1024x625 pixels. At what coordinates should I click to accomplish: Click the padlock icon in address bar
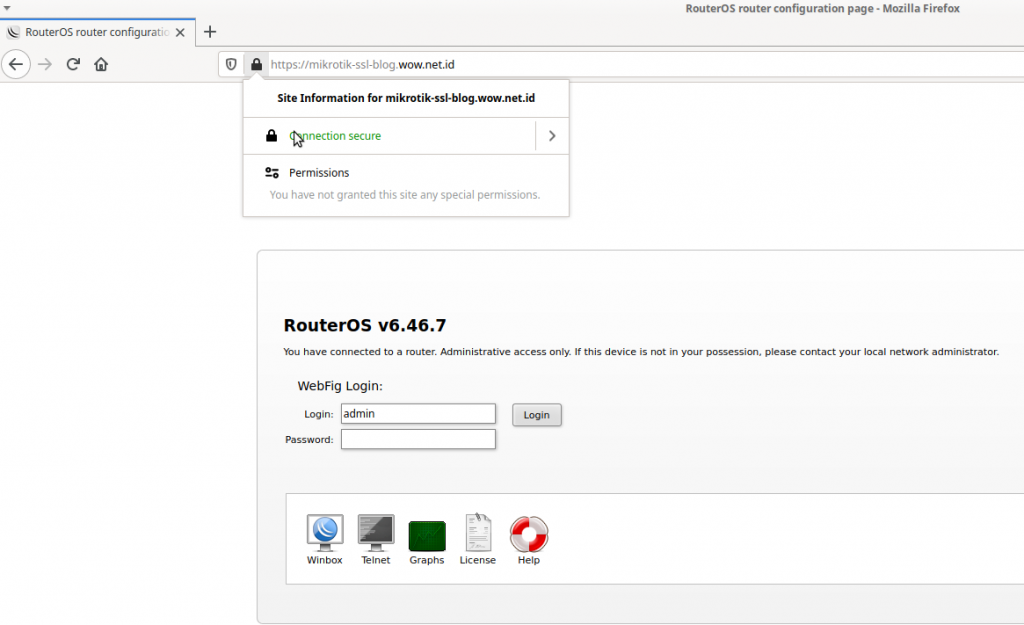tap(257, 64)
